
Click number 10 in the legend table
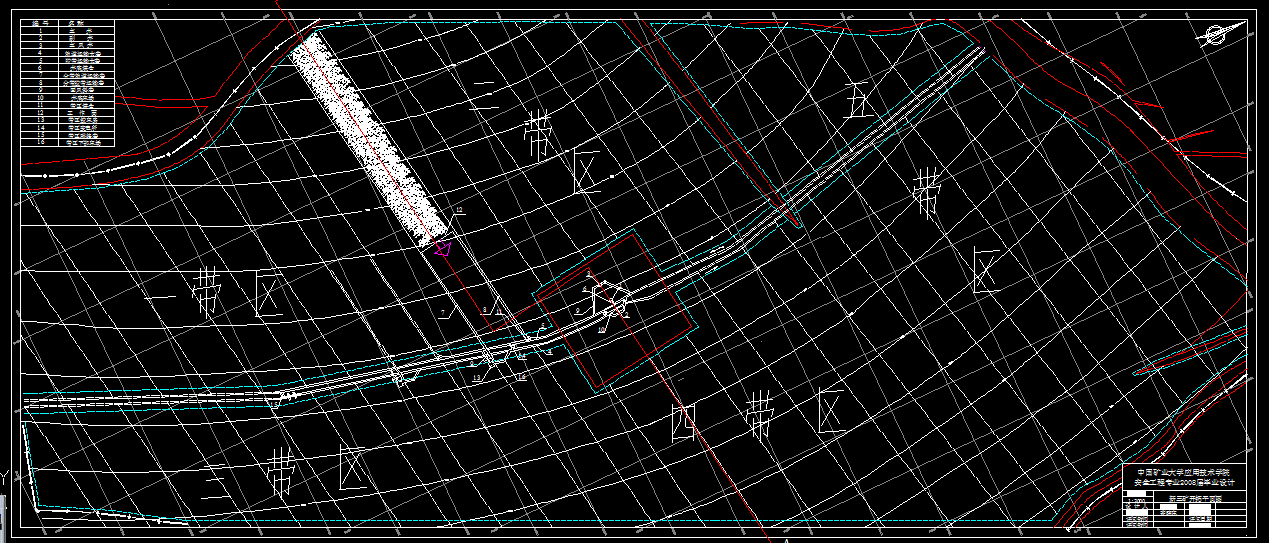pyautogui.click(x=40, y=98)
